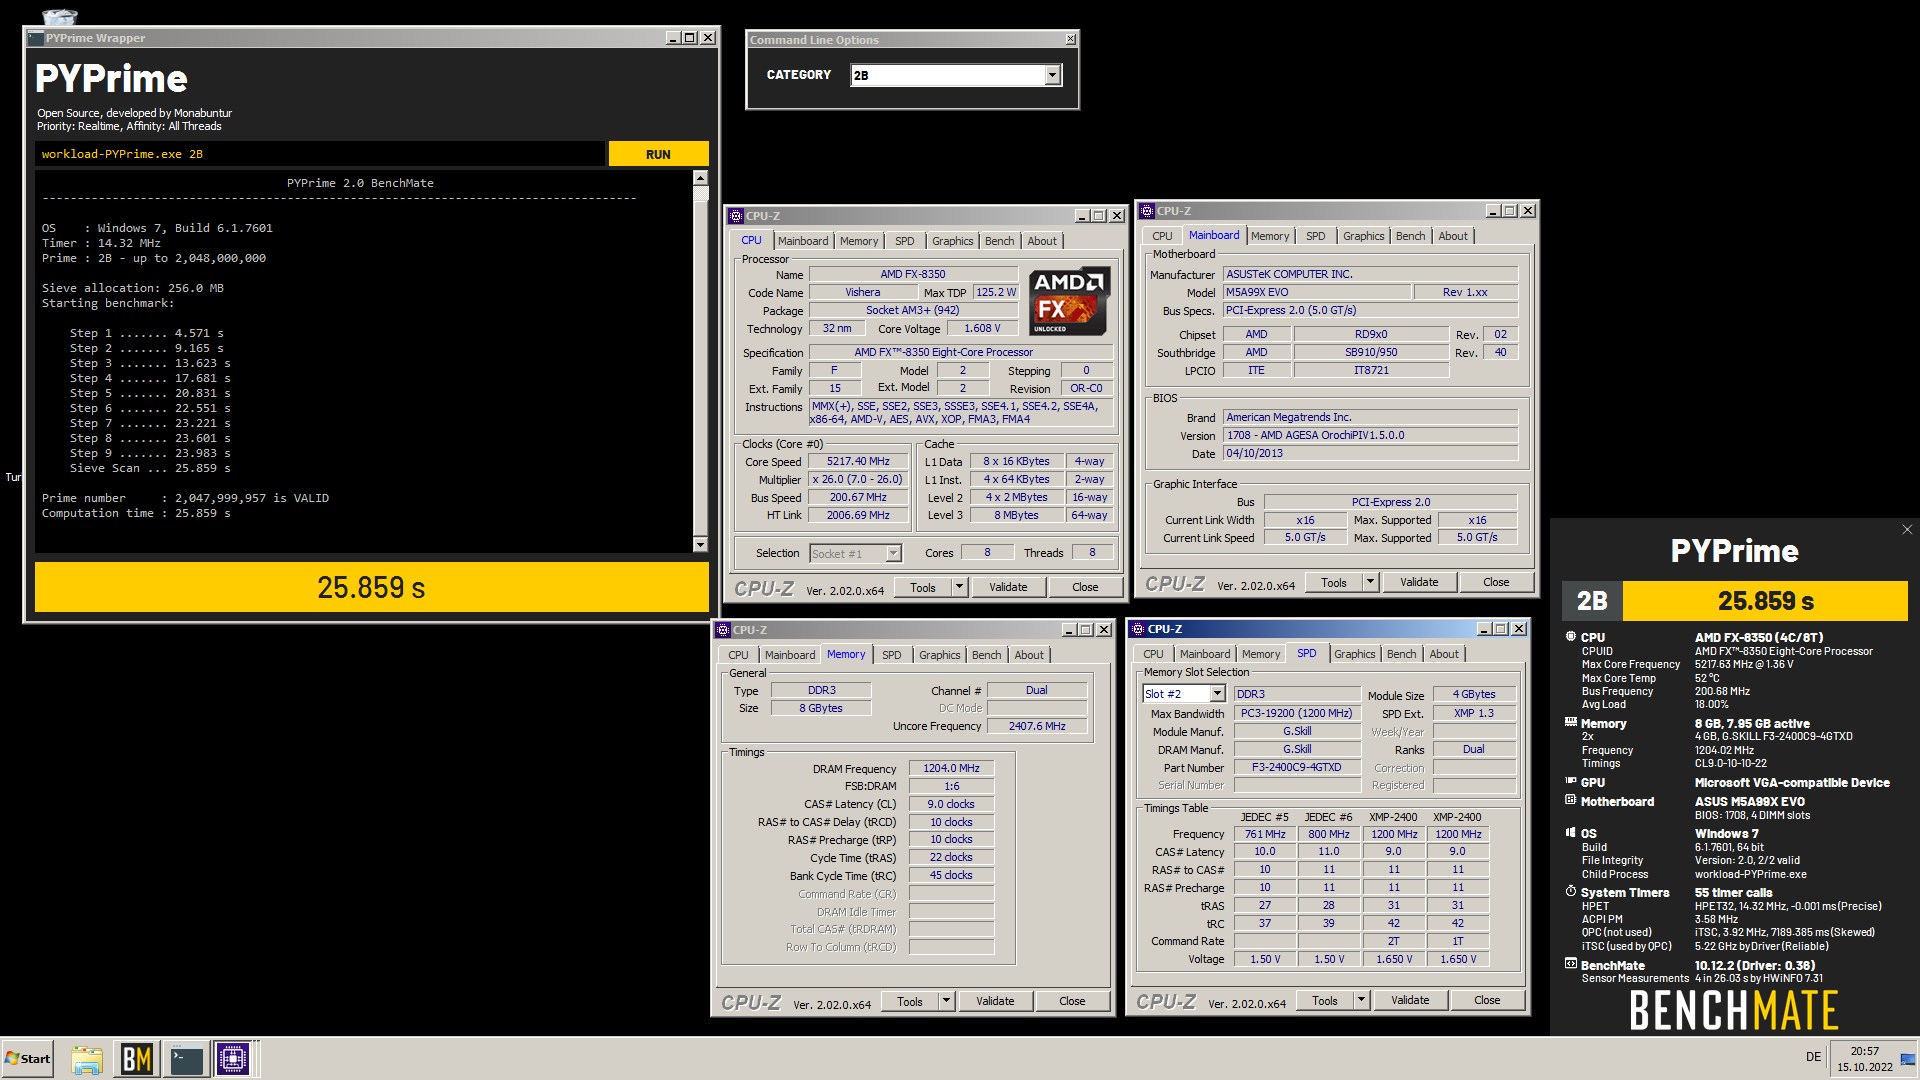This screenshot has width=1920, height=1080.
Task: Click the CPU section icon in BenchMate panel
Action: click(1570, 637)
